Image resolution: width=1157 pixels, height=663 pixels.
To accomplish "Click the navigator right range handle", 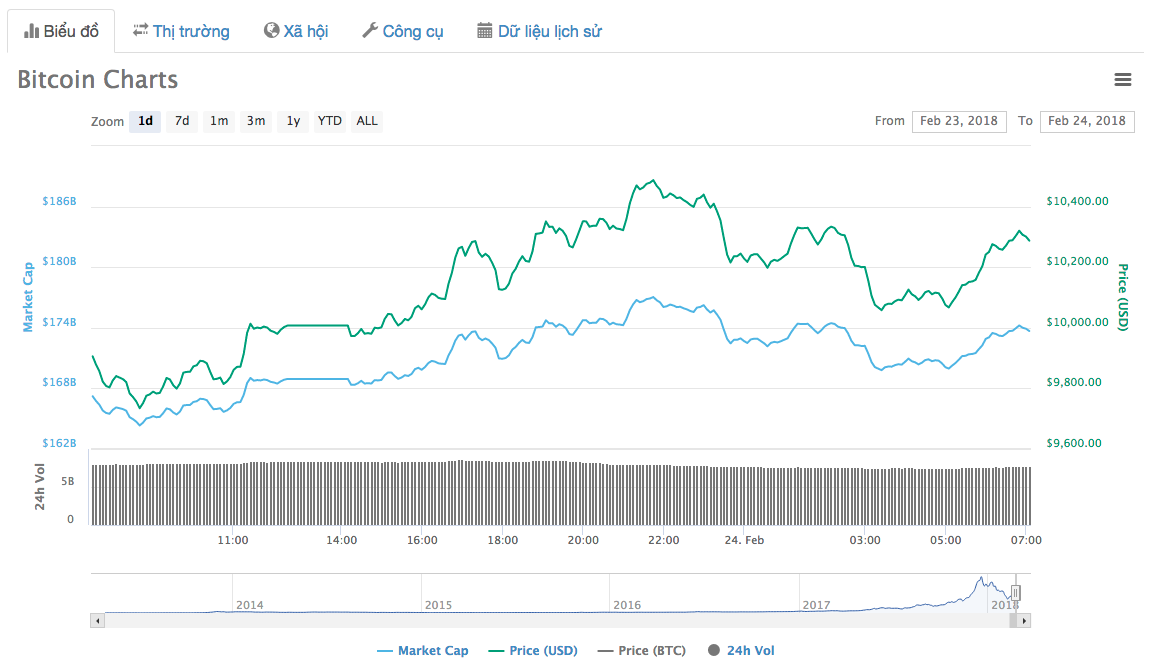I will (x=1015, y=593).
